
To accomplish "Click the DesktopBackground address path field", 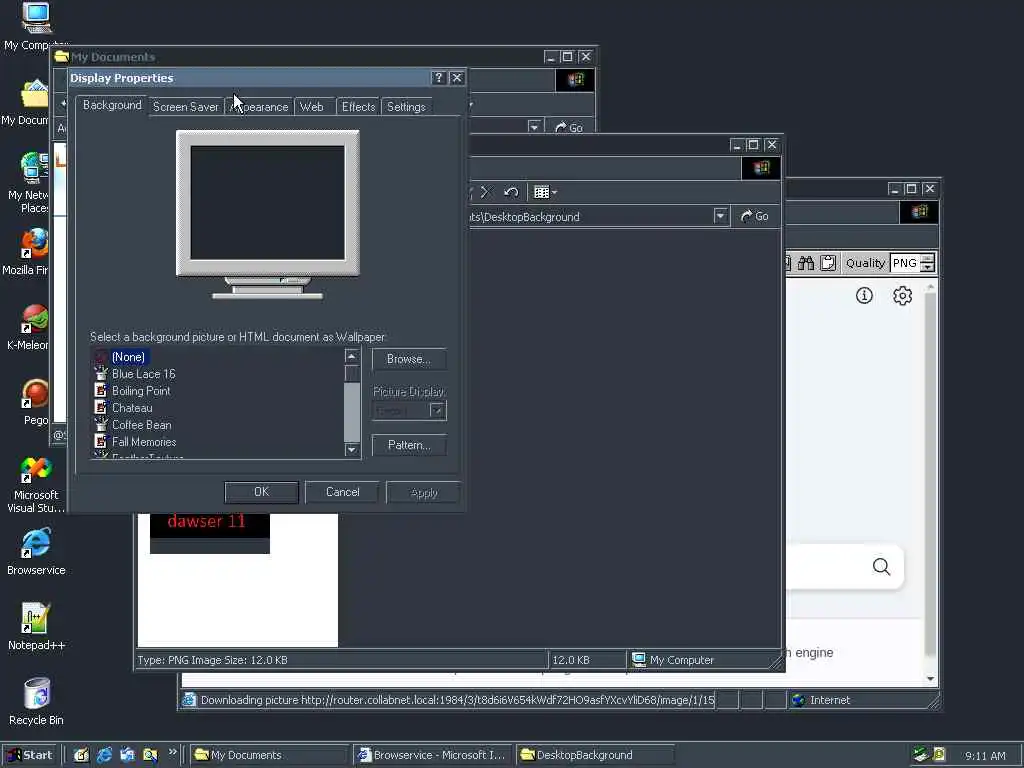I will [590, 217].
